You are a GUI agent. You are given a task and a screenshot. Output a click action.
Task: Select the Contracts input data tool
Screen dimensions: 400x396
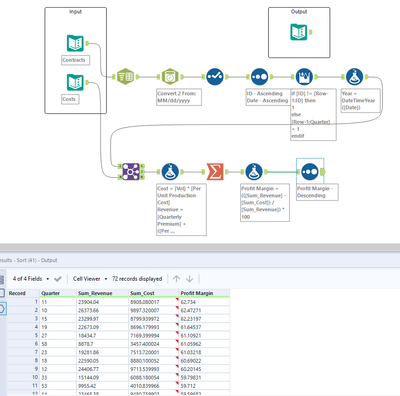pyautogui.click(x=75, y=43)
